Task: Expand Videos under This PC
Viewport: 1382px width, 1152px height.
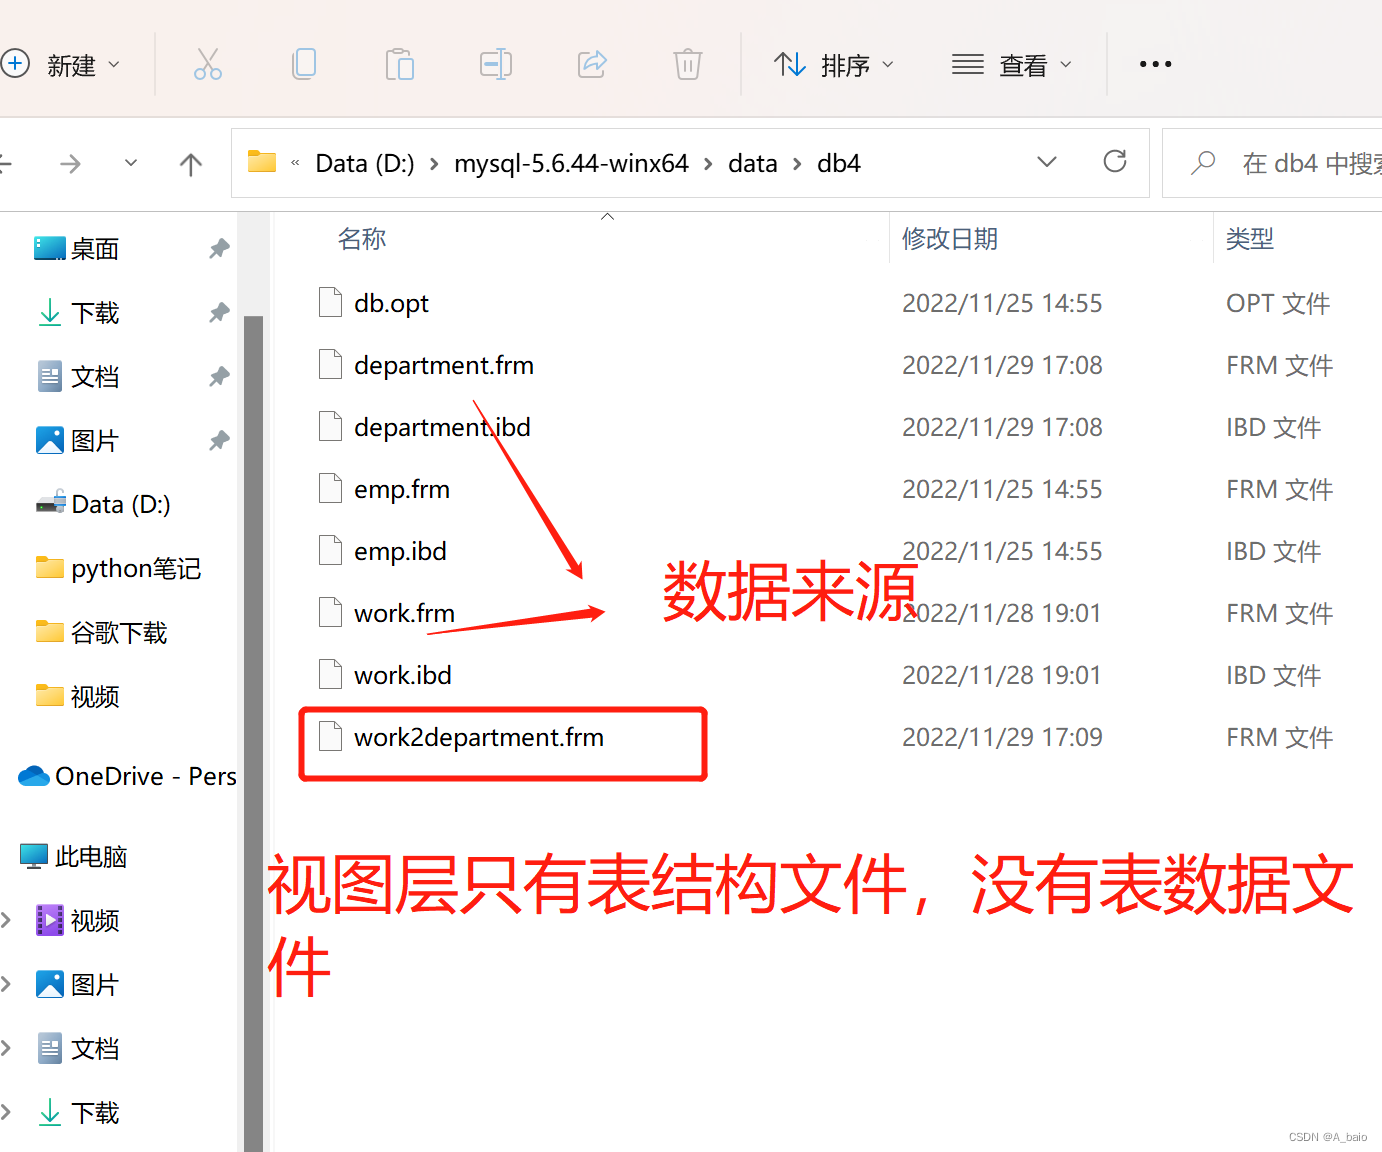Action: tap(6, 920)
